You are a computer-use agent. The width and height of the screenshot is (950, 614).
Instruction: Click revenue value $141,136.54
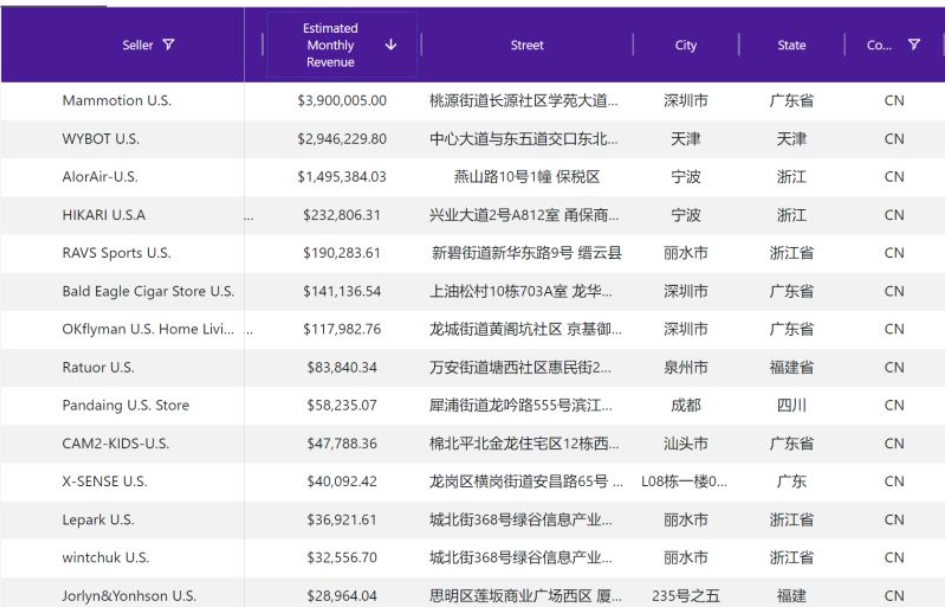tap(342, 291)
